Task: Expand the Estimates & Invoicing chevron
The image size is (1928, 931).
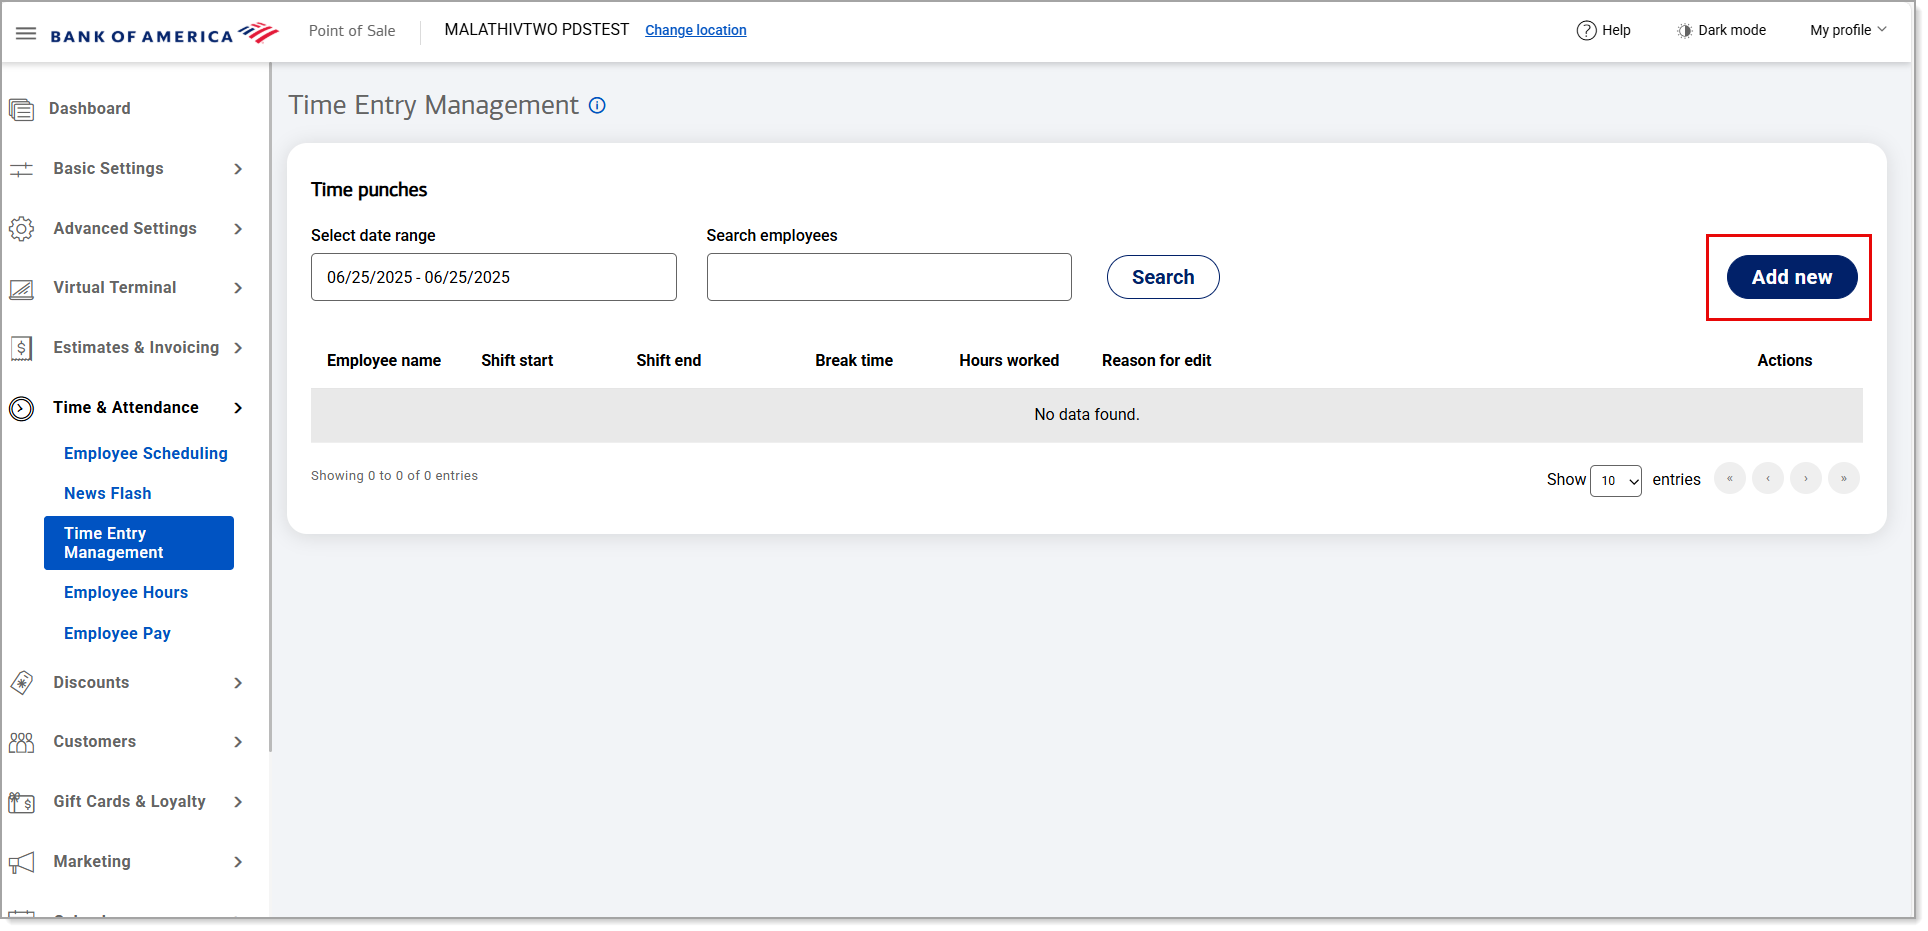Action: click(238, 348)
